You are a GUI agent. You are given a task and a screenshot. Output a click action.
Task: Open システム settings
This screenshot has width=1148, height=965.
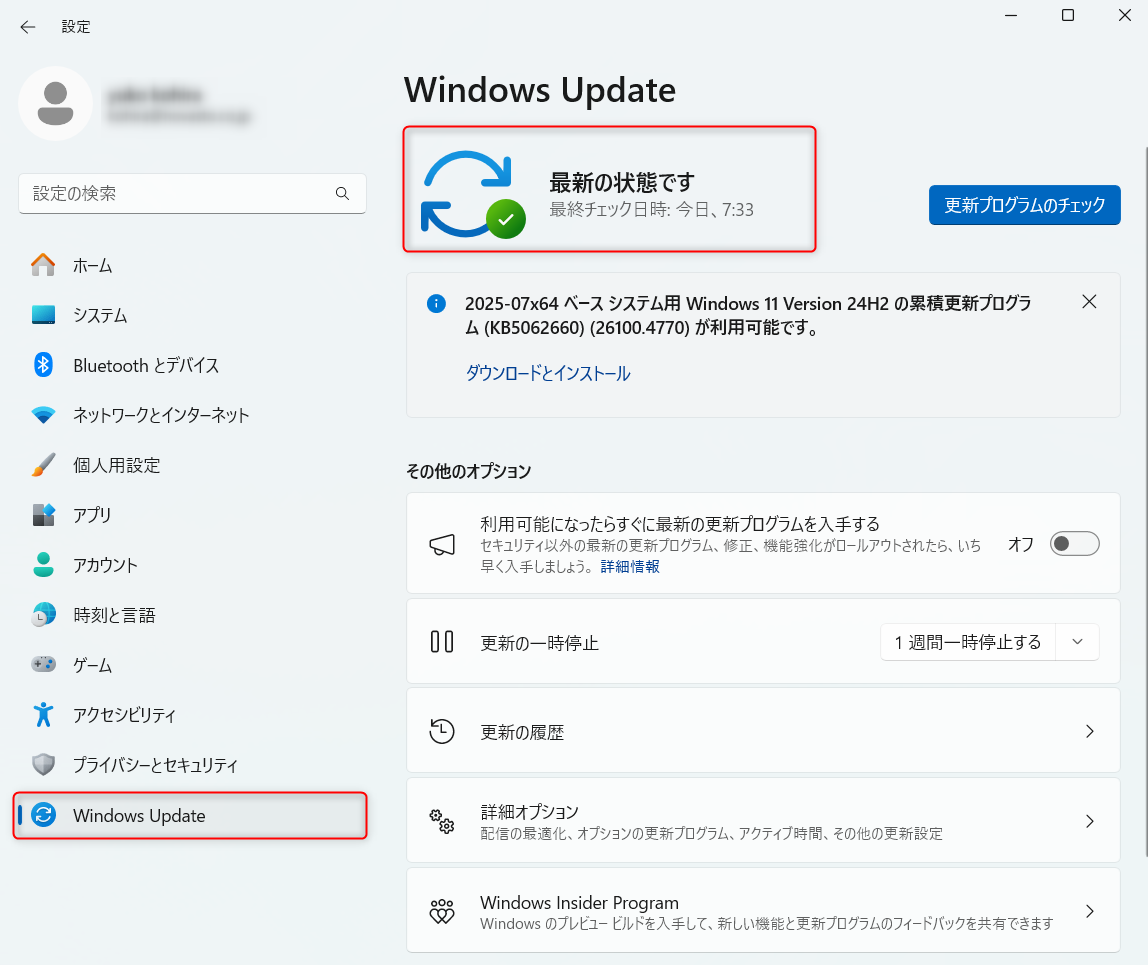pos(190,315)
